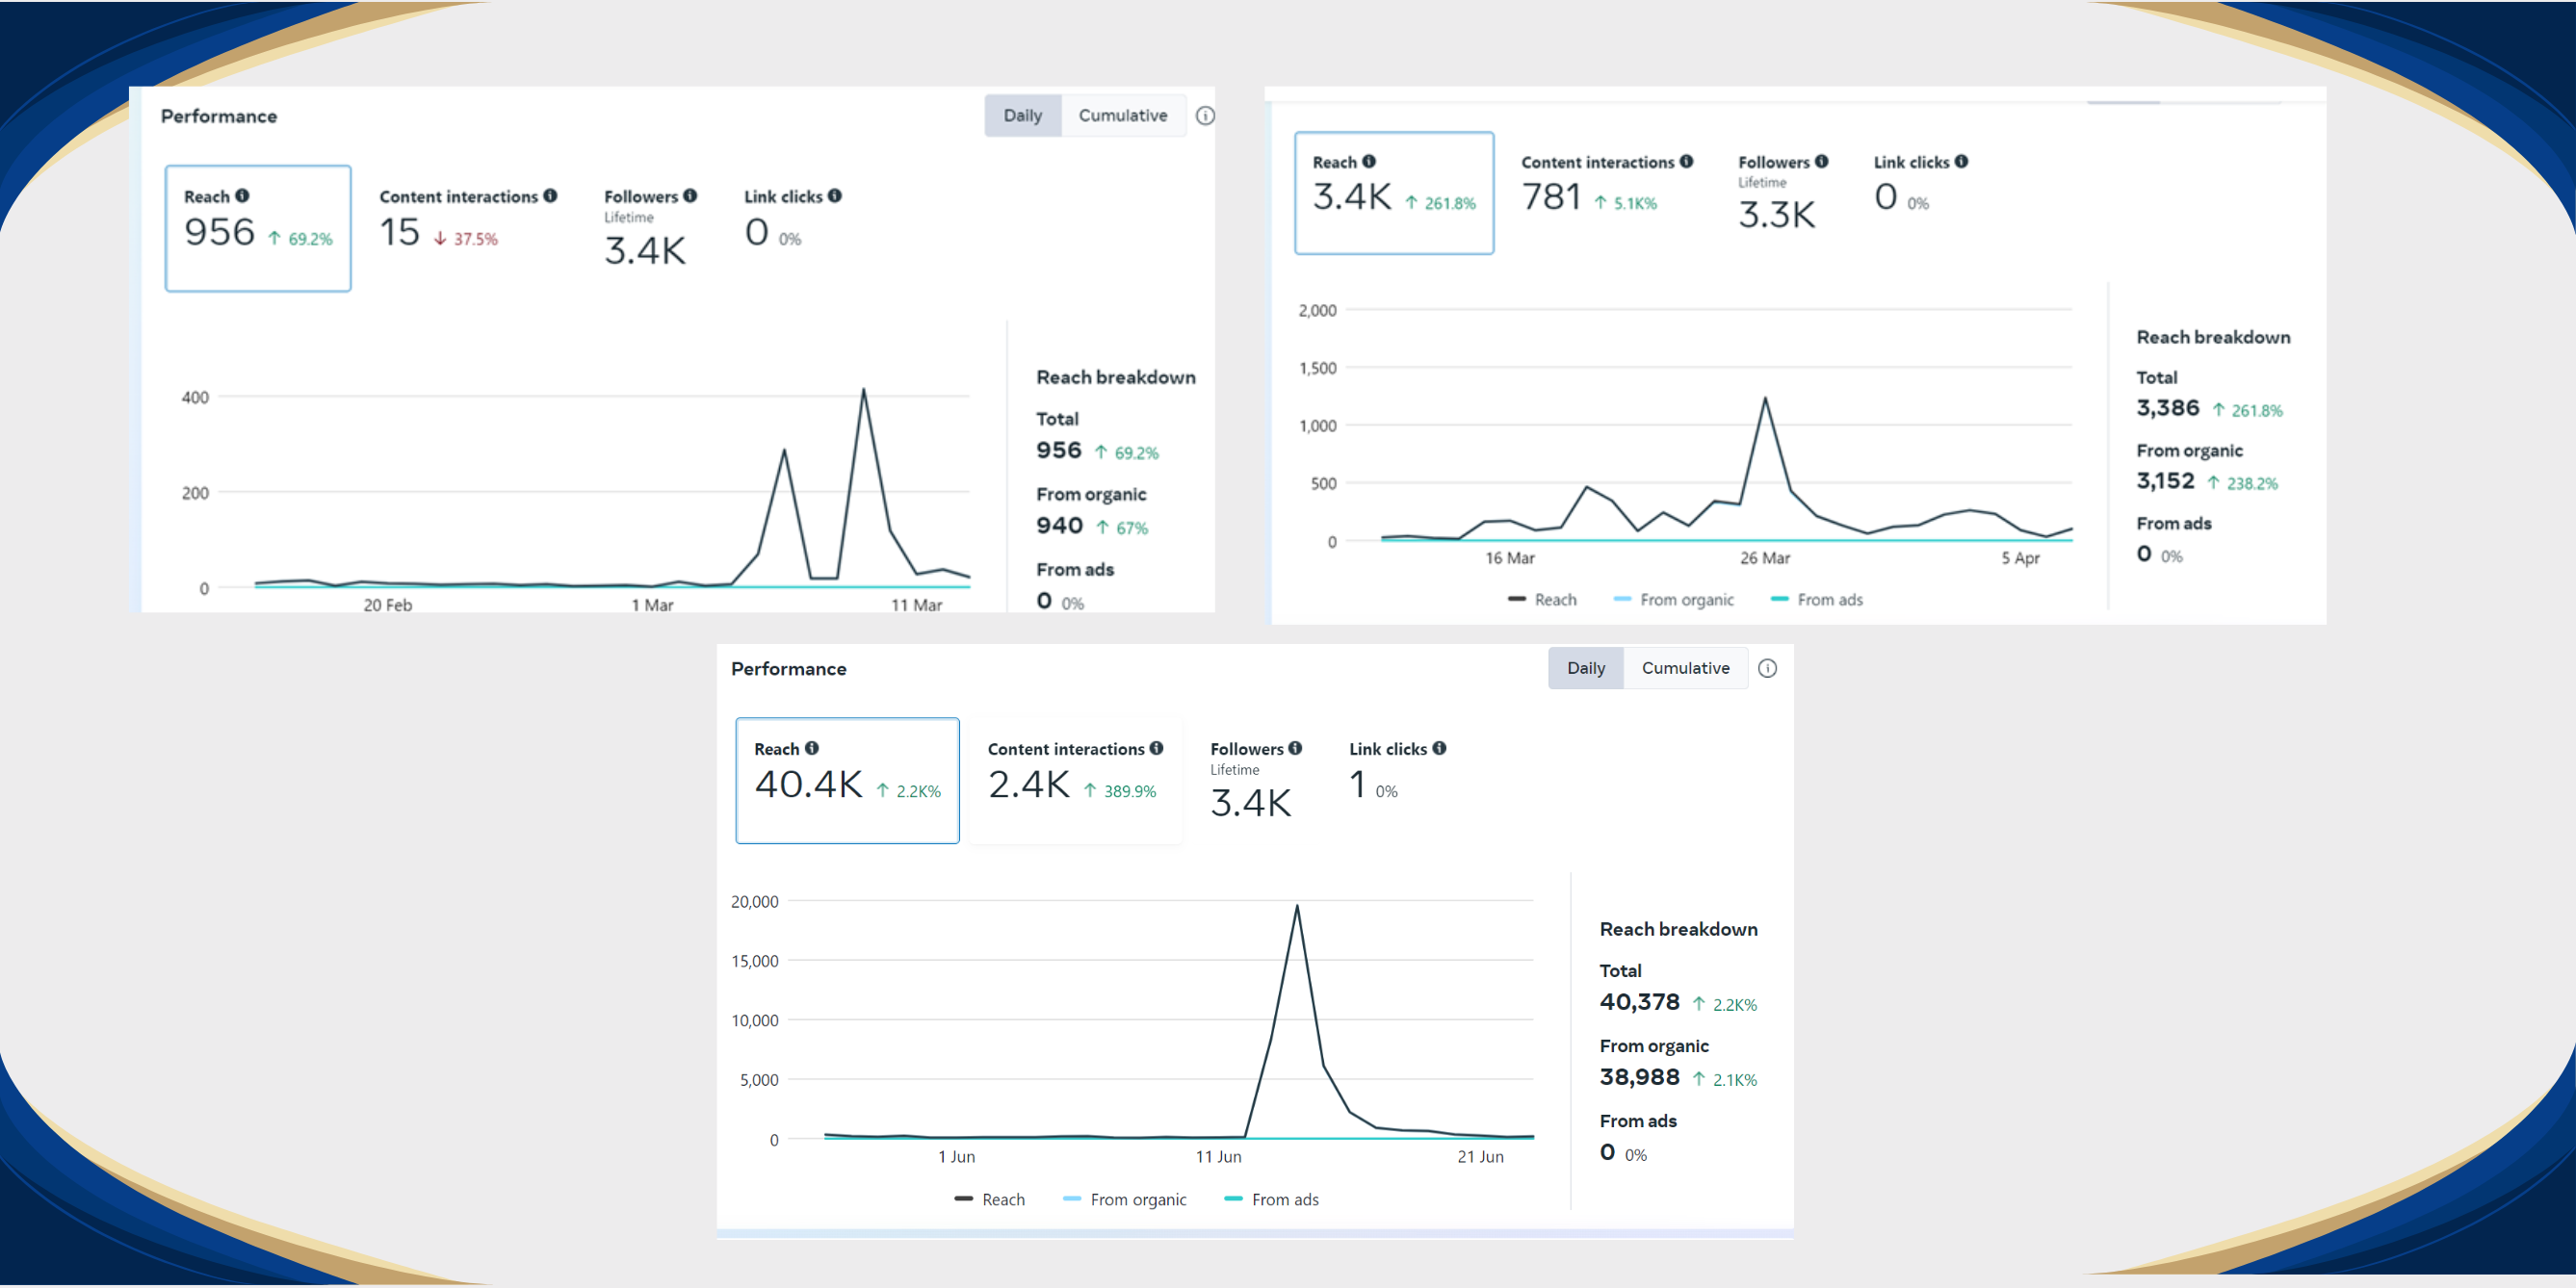Select the Reach 956 metric card
The image size is (2576, 1288).
point(258,228)
